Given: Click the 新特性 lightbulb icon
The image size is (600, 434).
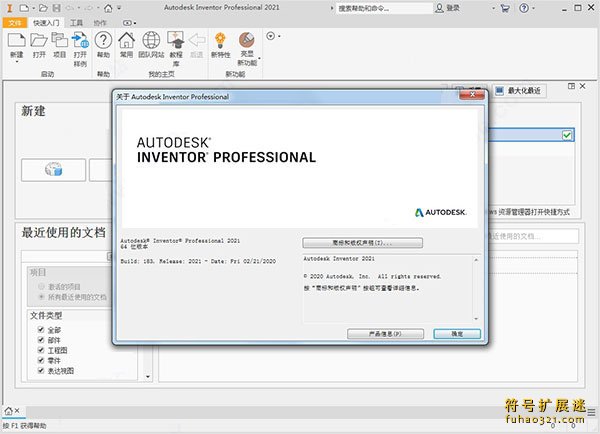Looking at the screenshot, I should point(220,40).
